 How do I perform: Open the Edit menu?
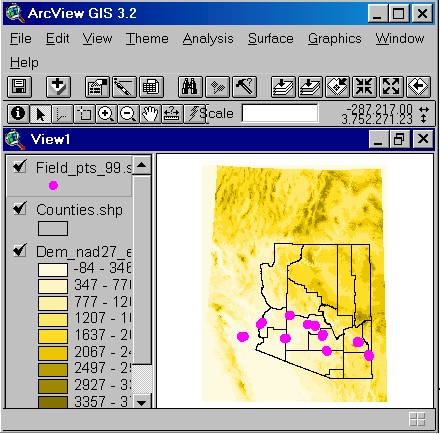[x=57, y=39]
